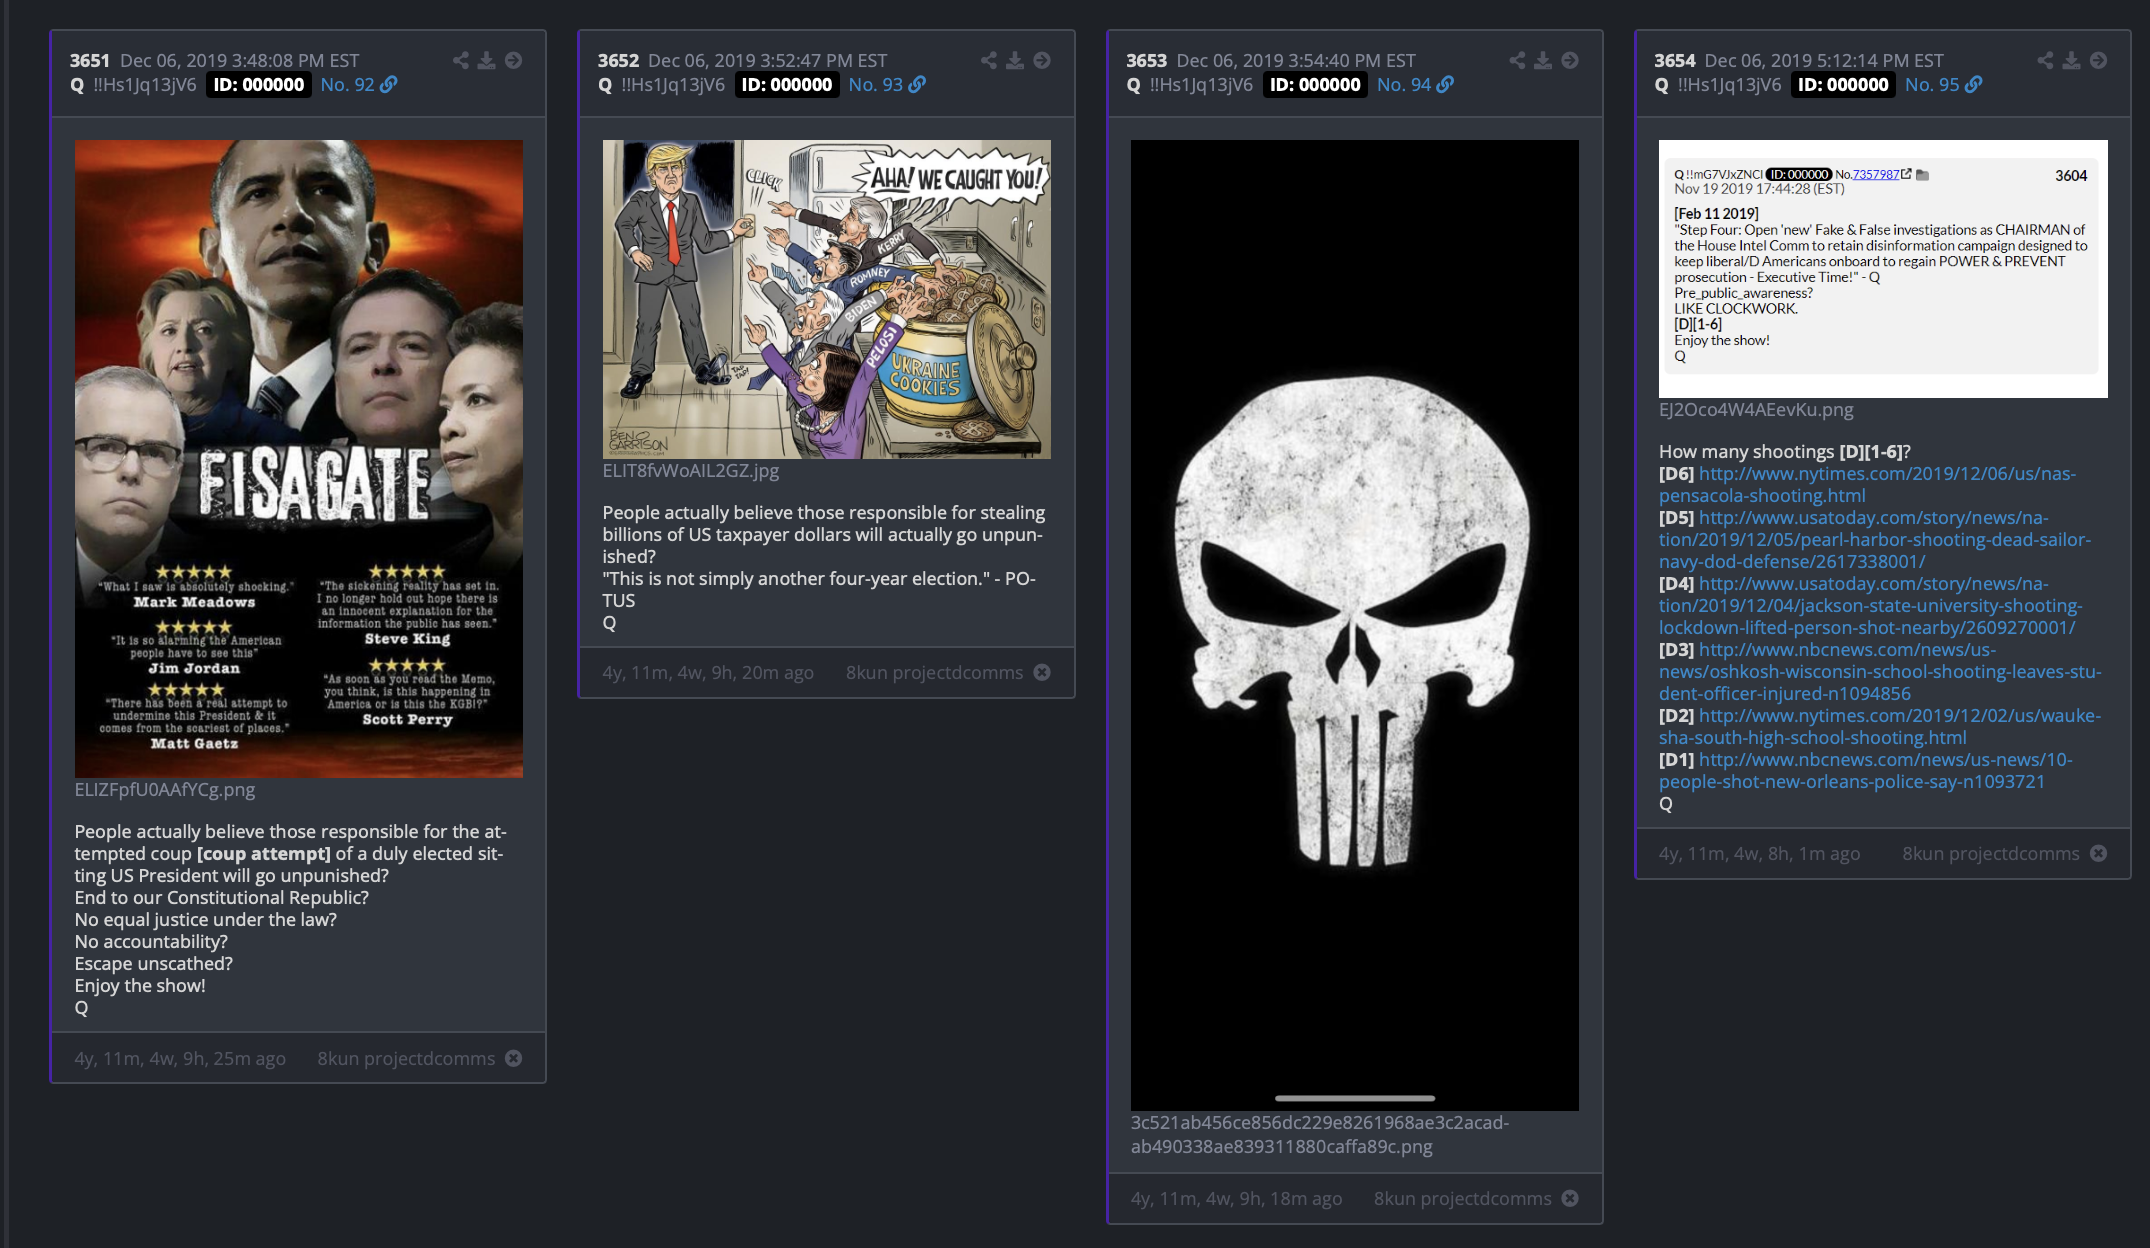The width and height of the screenshot is (2150, 1248).
Task: Click the ID: 000000 badge on post 3652
Action: (x=787, y=85)
